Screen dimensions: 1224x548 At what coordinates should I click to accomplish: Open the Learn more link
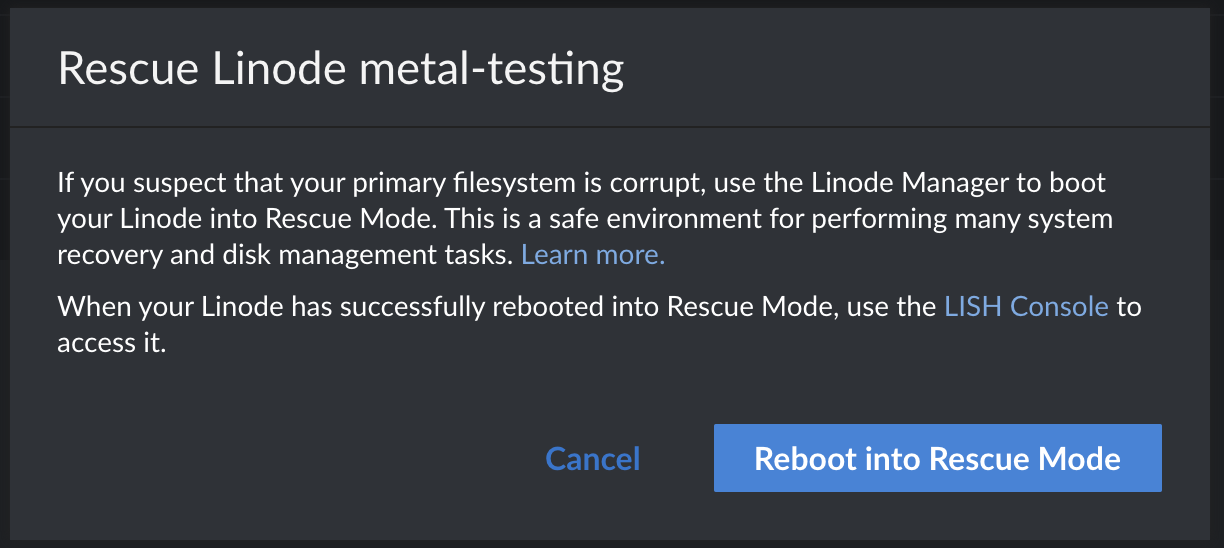pyautogui.click(x=593, y=255)
